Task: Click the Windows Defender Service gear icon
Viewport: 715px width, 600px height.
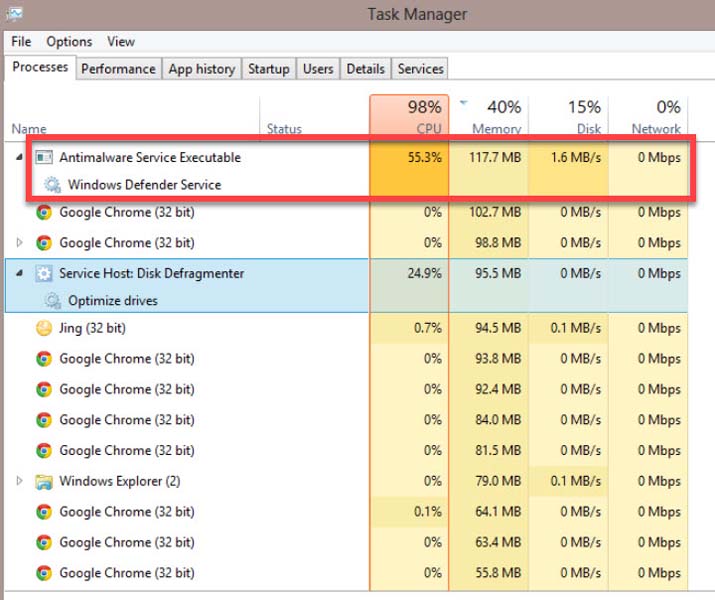Action: (x=52, y=185)
